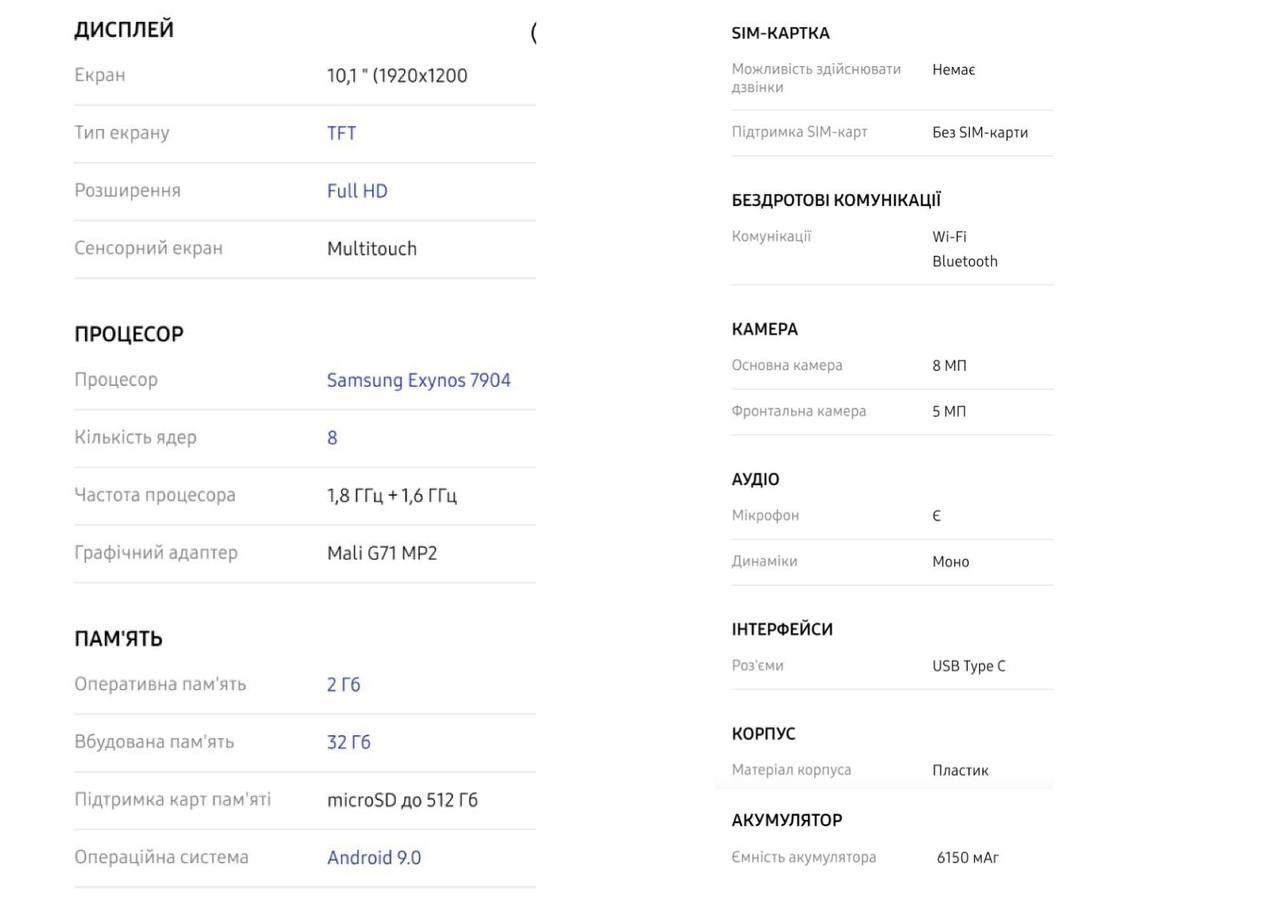The height and width of the screenshot is (904, 1280).
Task: Click the ПАМ'ЯТЬ section heading
Action: tap(118, 639)
